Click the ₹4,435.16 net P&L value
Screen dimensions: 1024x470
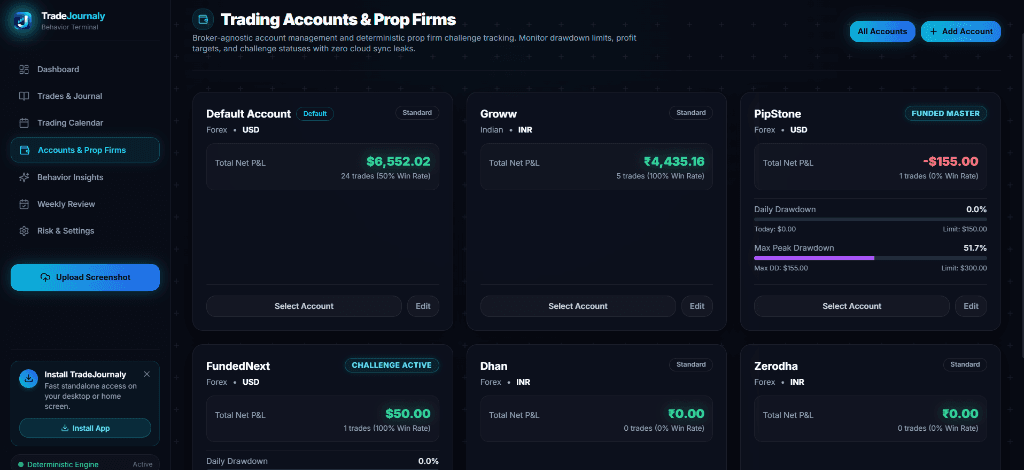pyautogui.click(x=674, y=161)
